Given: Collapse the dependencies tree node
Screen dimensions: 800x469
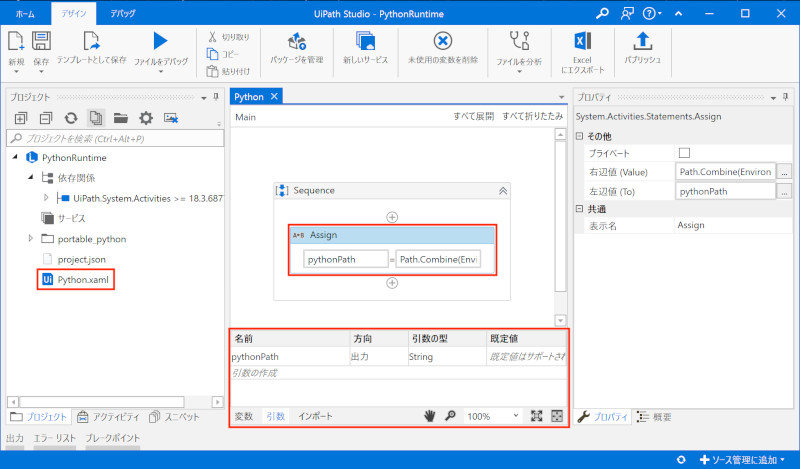Looking at the screenshot, I should click(x=31, y=177).
